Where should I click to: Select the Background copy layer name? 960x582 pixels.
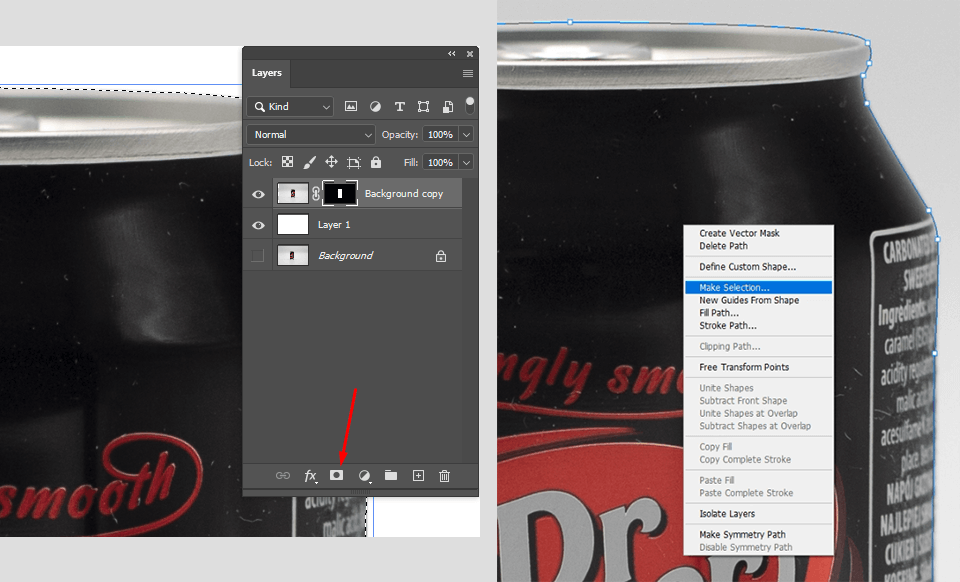403,193
